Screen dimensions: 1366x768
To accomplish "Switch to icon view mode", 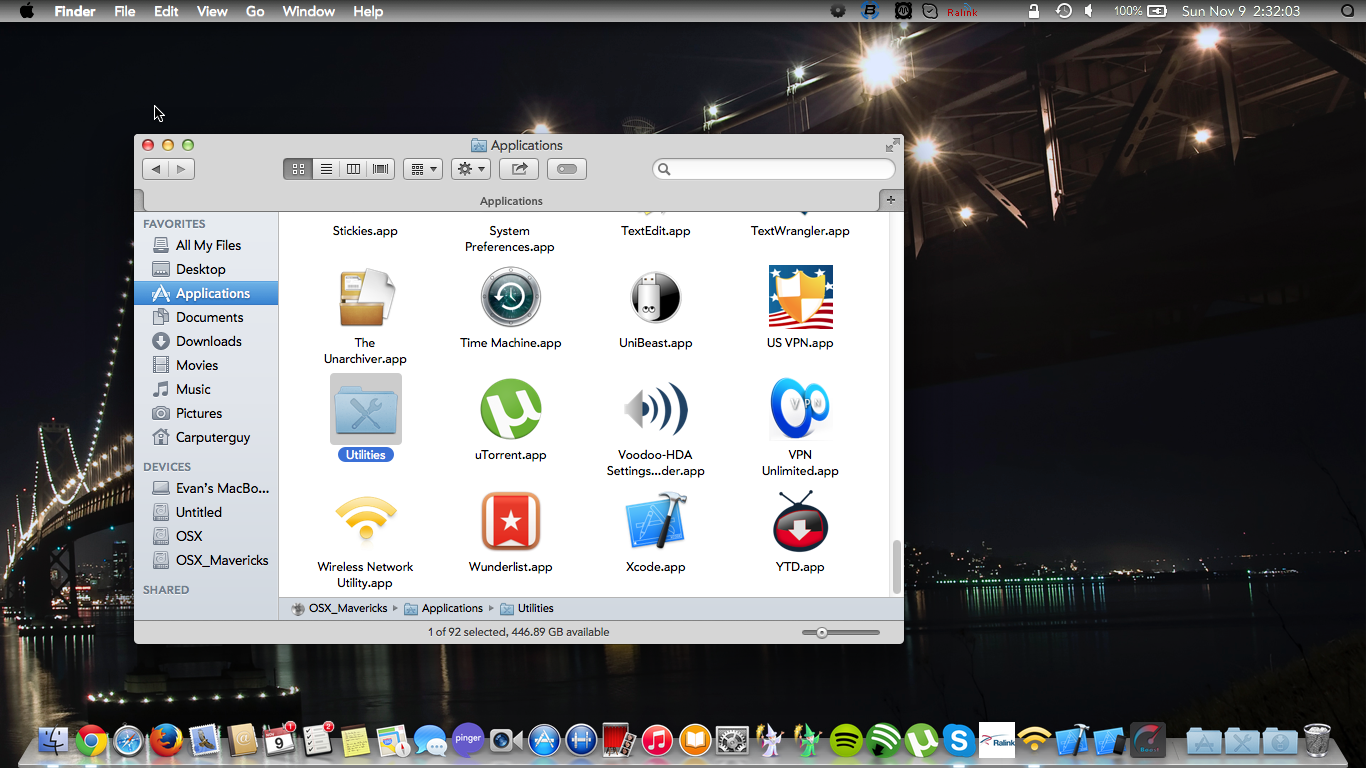I will [298, 169].
